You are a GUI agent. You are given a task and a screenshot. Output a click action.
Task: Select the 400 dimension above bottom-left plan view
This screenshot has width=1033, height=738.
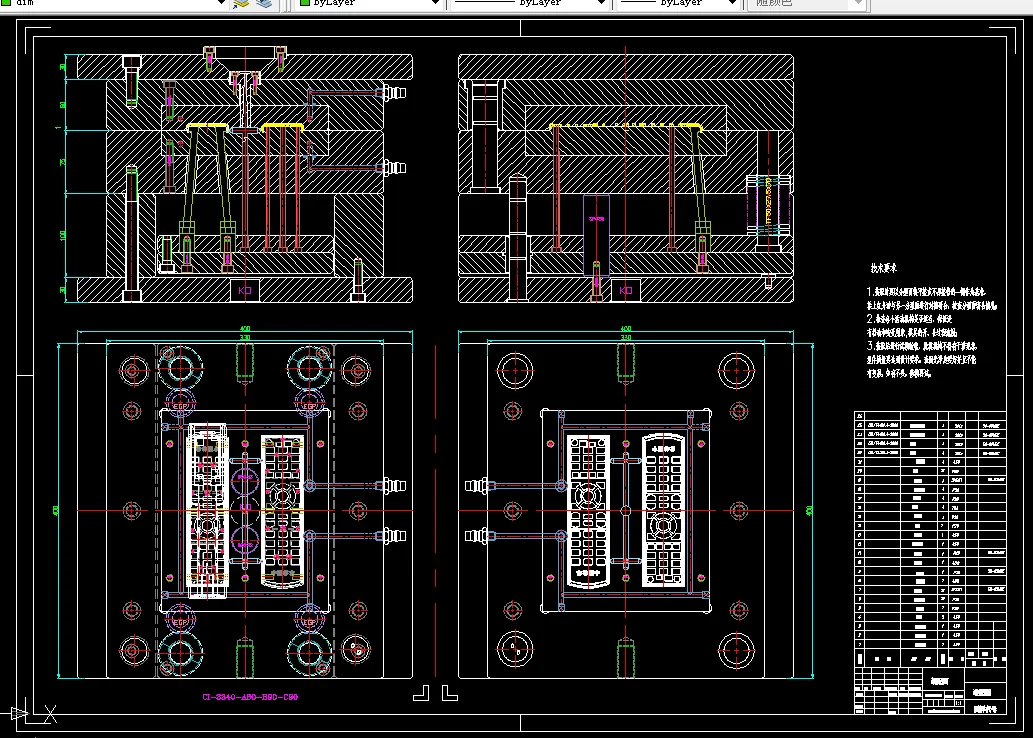(x=244, y=328)
